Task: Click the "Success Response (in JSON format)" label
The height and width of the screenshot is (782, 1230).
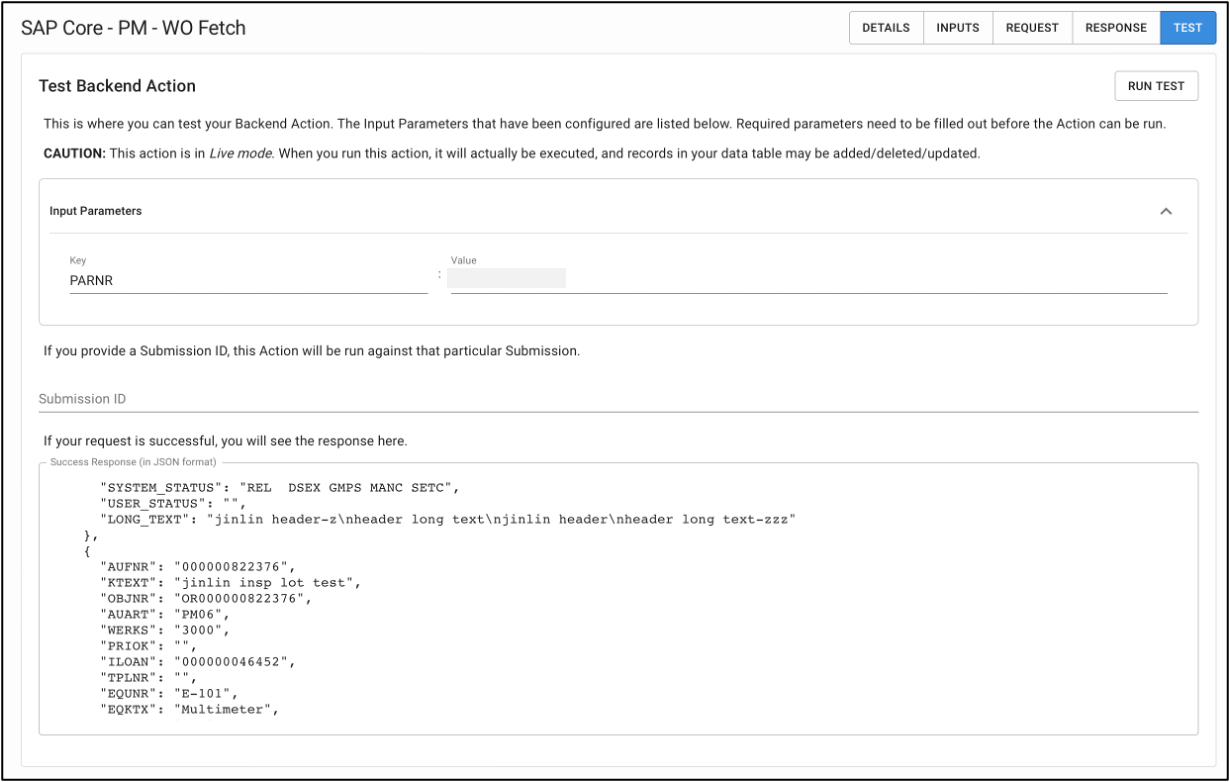Action: (133, 462)
